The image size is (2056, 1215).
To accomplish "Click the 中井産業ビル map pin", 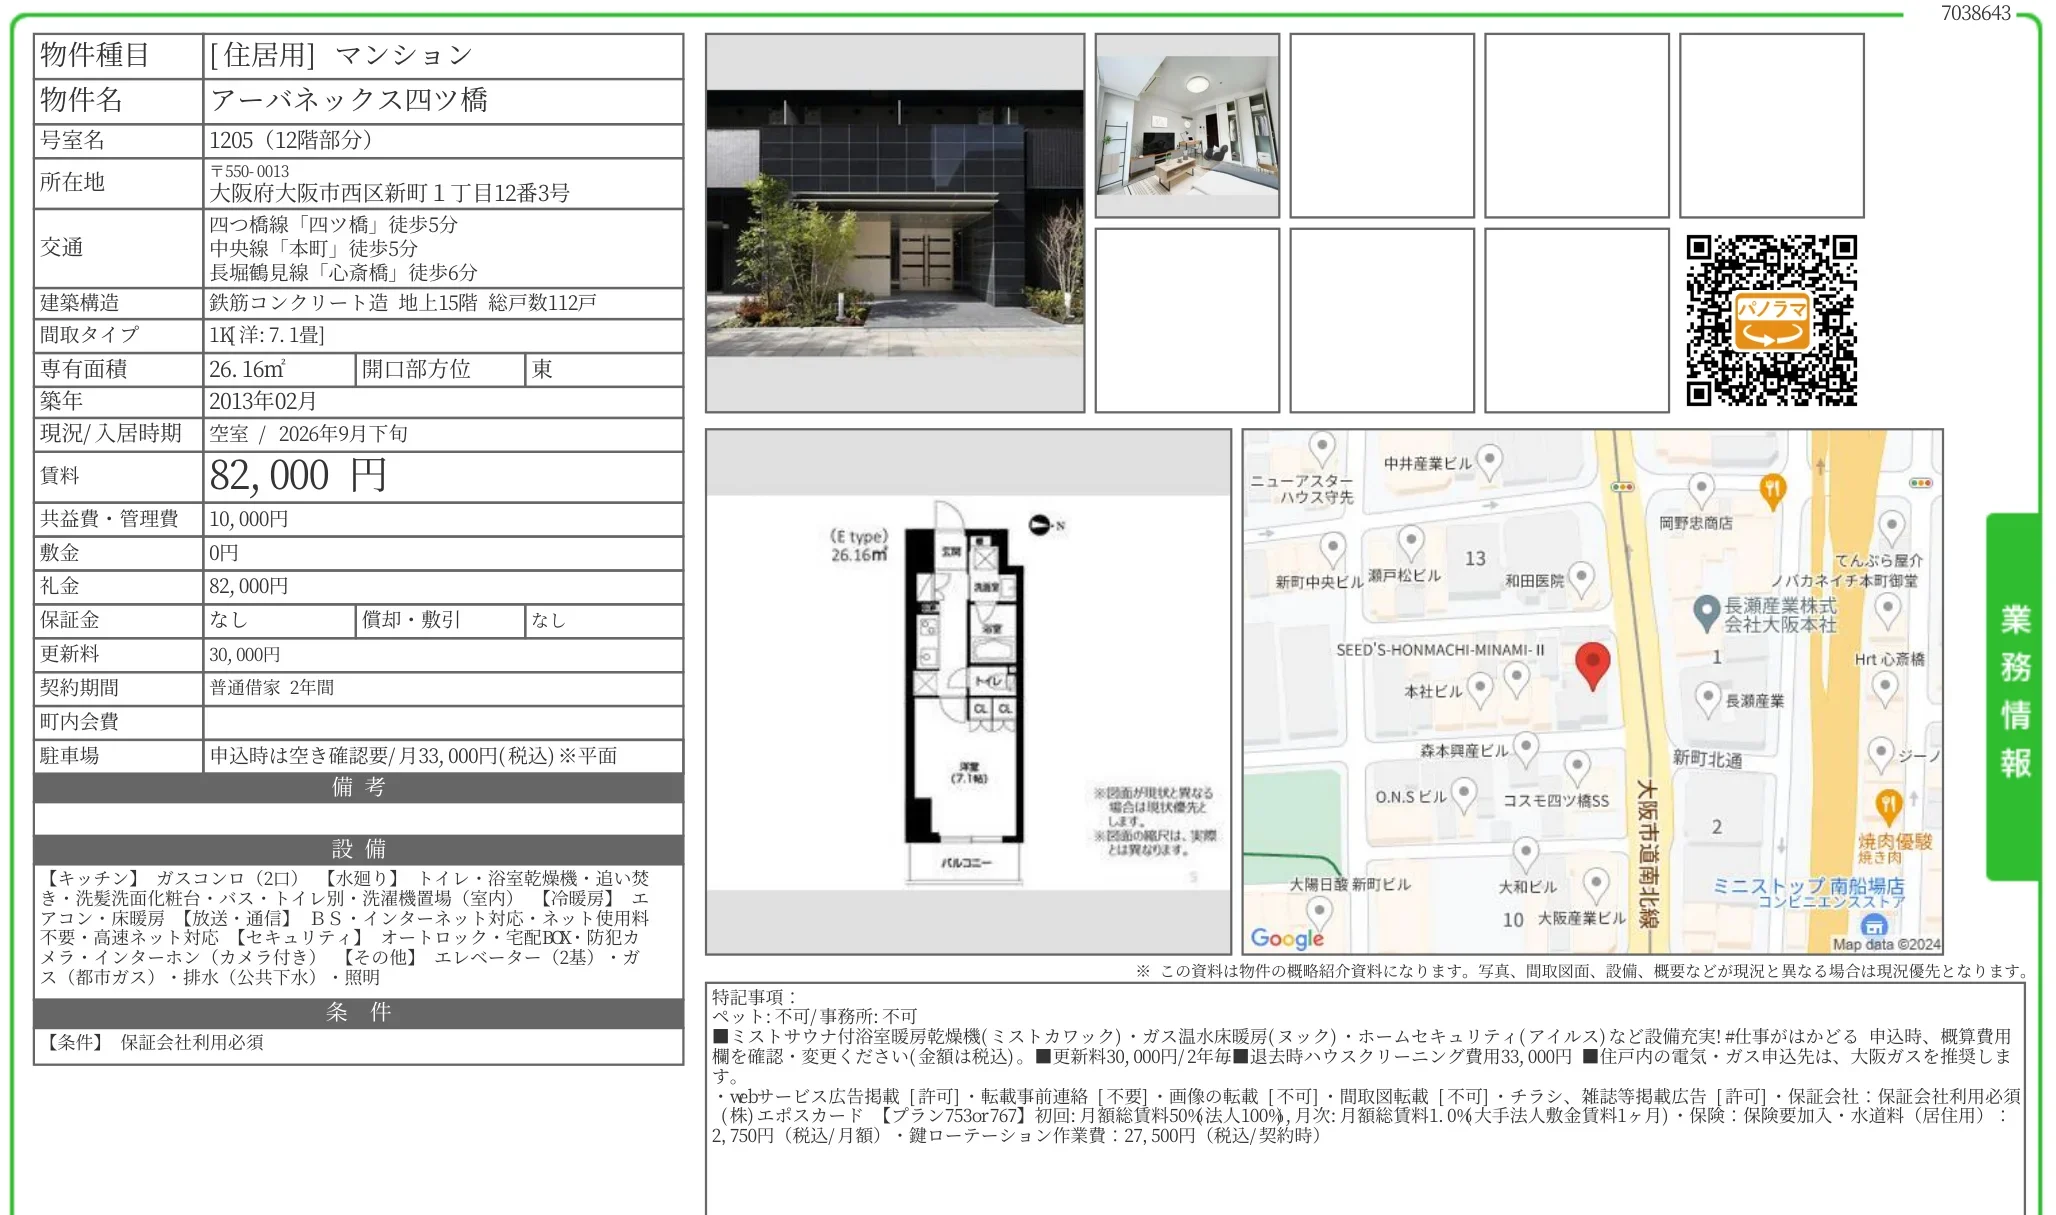I will pos(1489,462).
